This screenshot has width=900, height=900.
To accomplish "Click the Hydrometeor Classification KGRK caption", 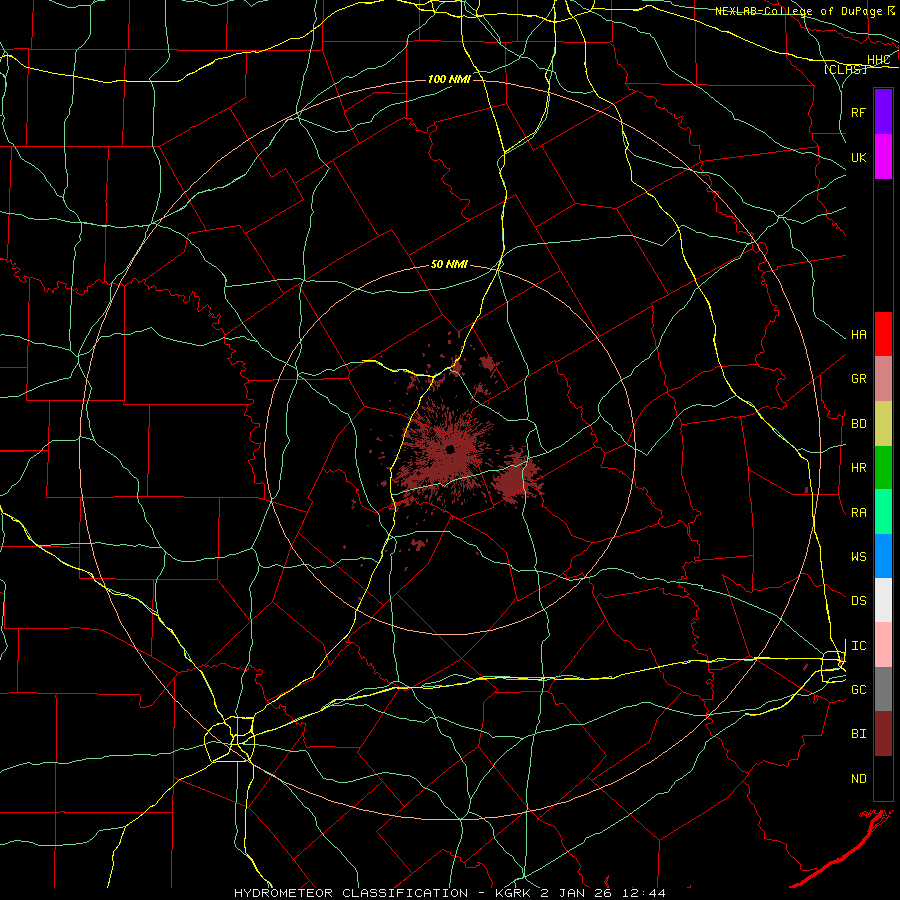I will (x=450, y=893).
